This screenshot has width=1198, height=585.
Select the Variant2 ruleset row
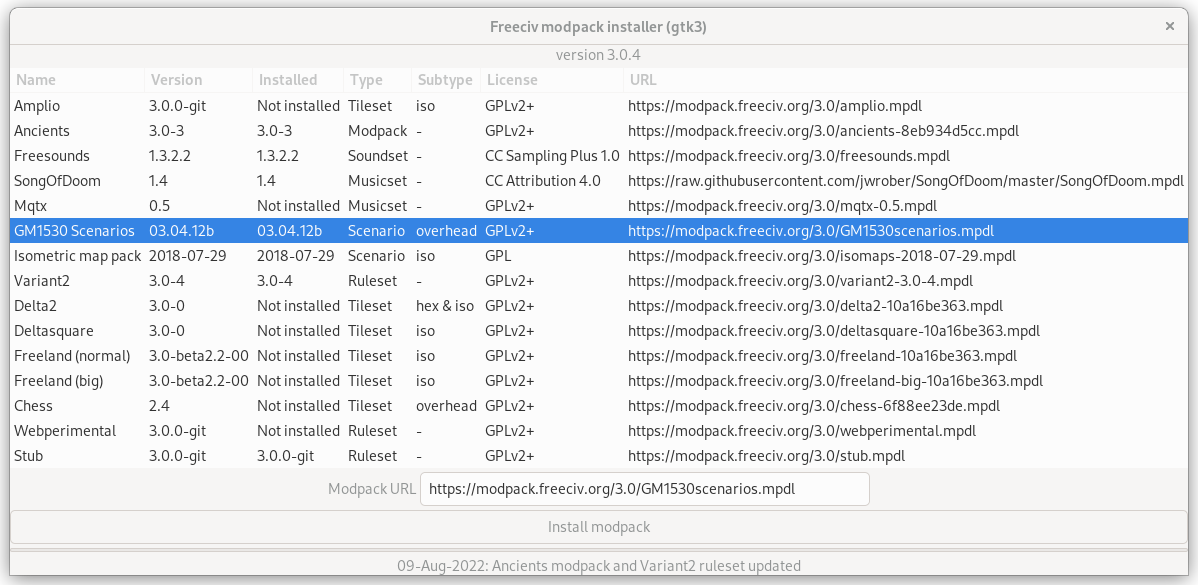click(42, 281)
